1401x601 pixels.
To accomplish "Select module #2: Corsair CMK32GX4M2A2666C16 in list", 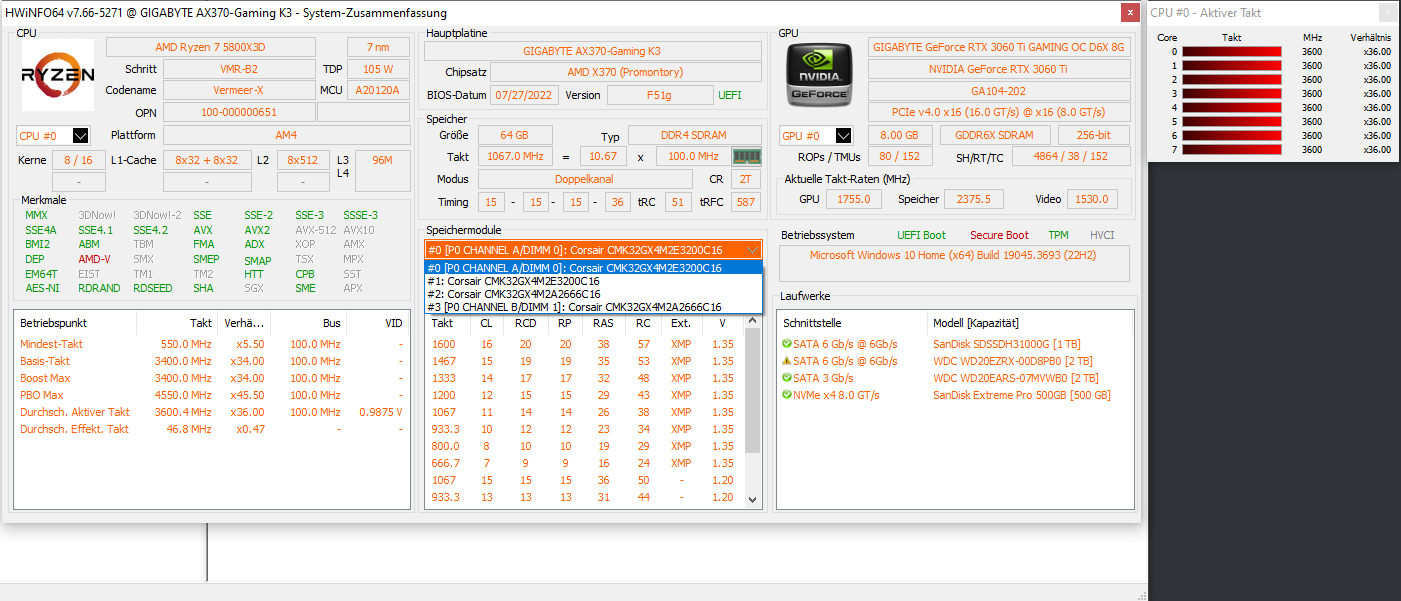I will [x=594, y=294].
